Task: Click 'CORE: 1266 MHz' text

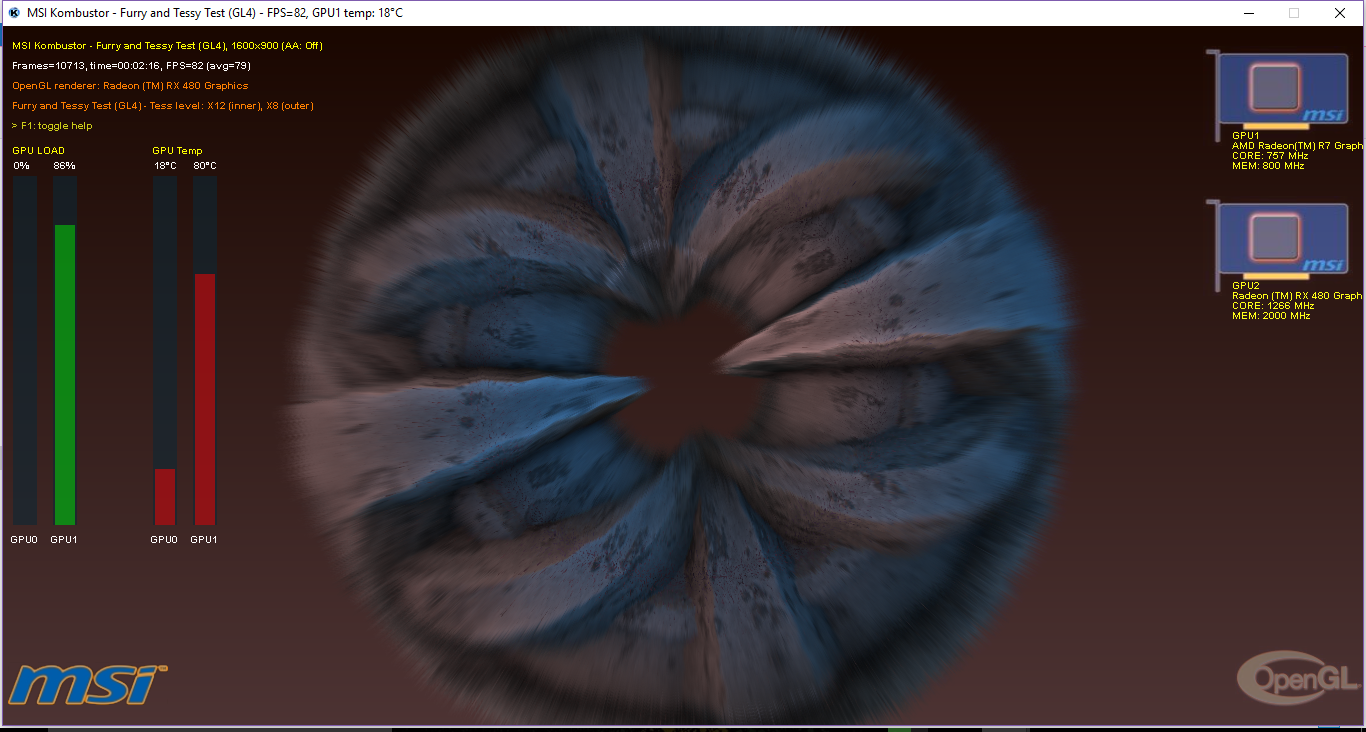Action: point(1273,306)
